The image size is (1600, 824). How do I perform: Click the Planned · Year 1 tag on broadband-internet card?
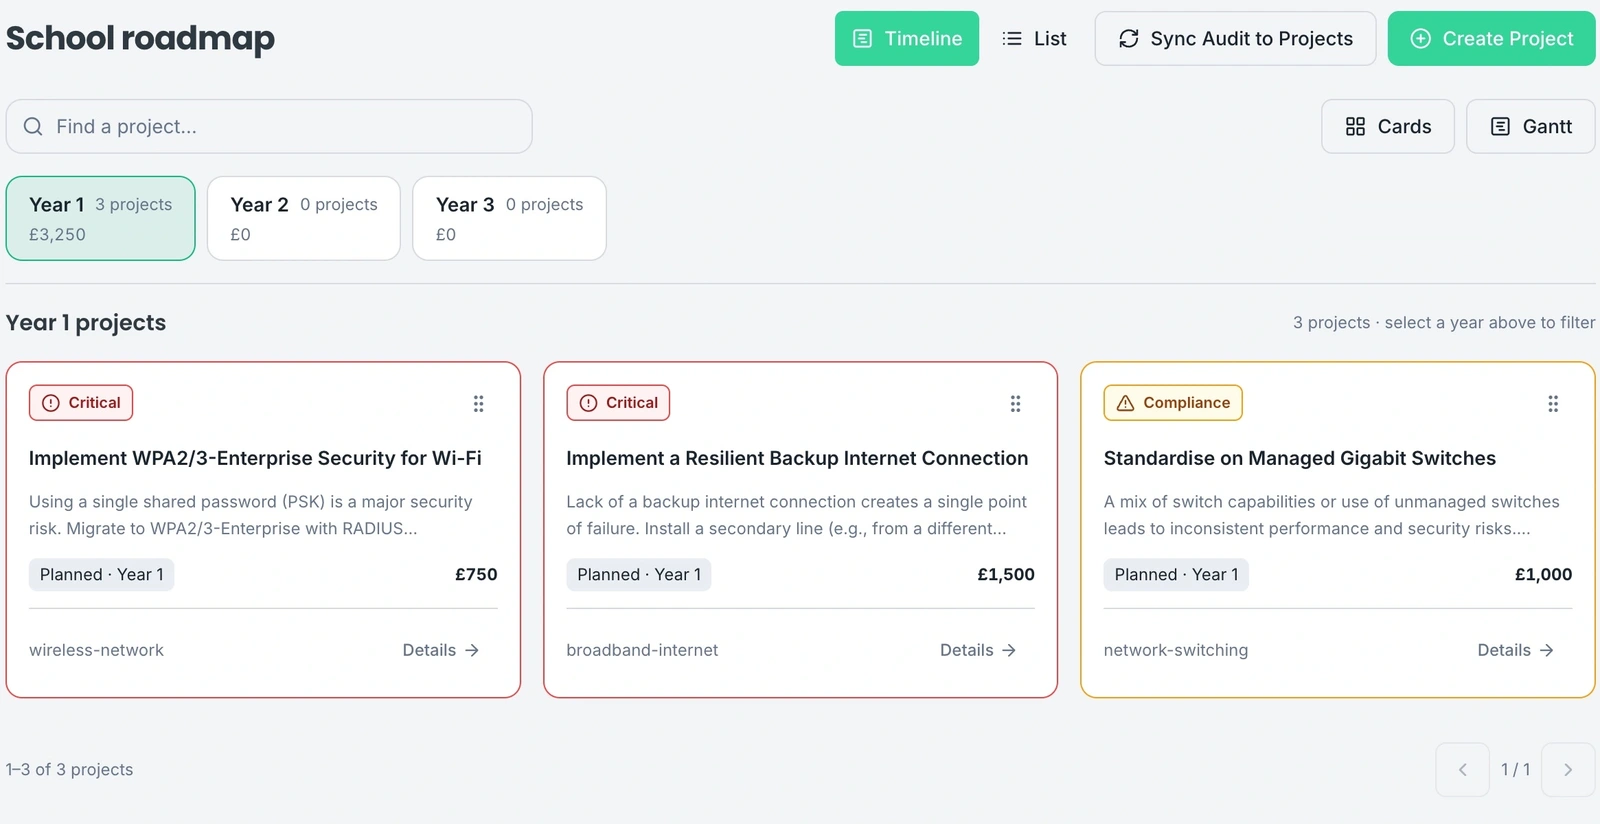coord(639,575)
